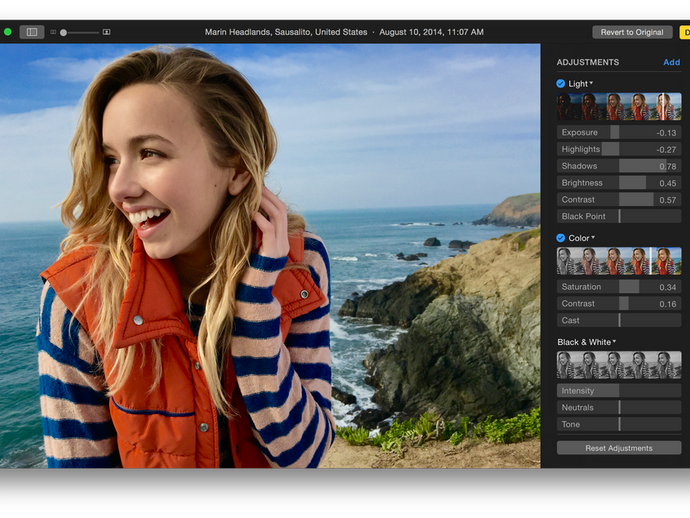Image resolution: width=690 pixels, height=518 pixels.
Task: Click the small zoom-out icon by slider
Action: (x=53, y=32)
